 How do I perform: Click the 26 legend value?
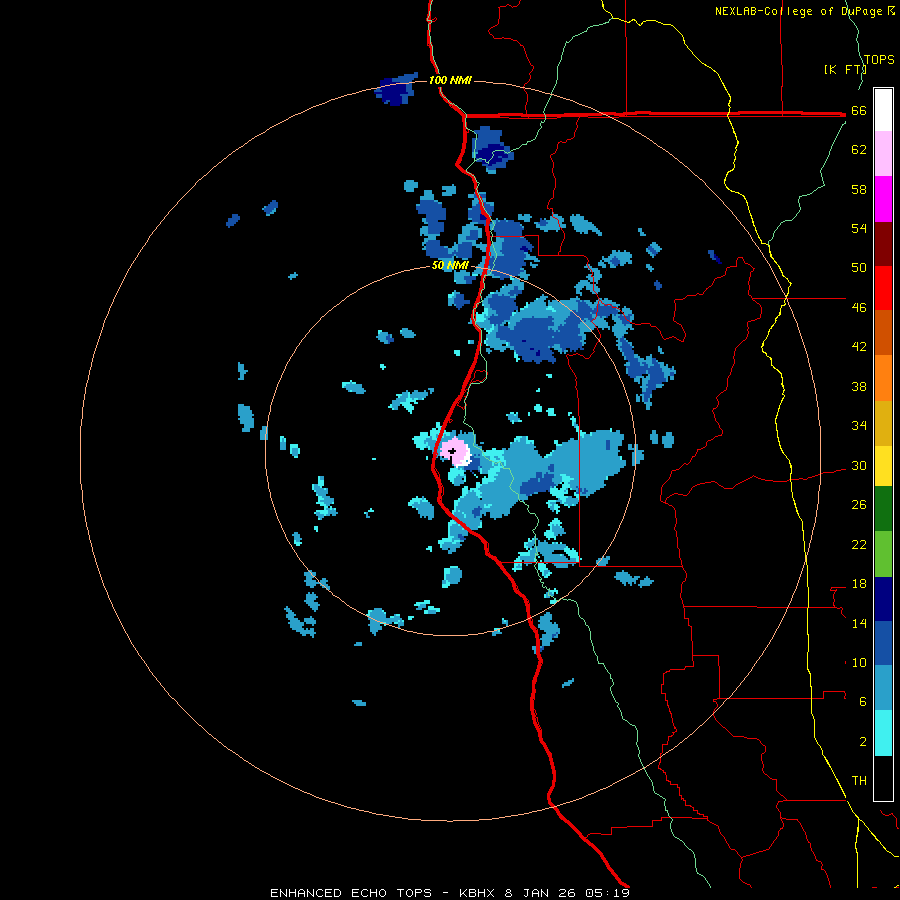859,505
